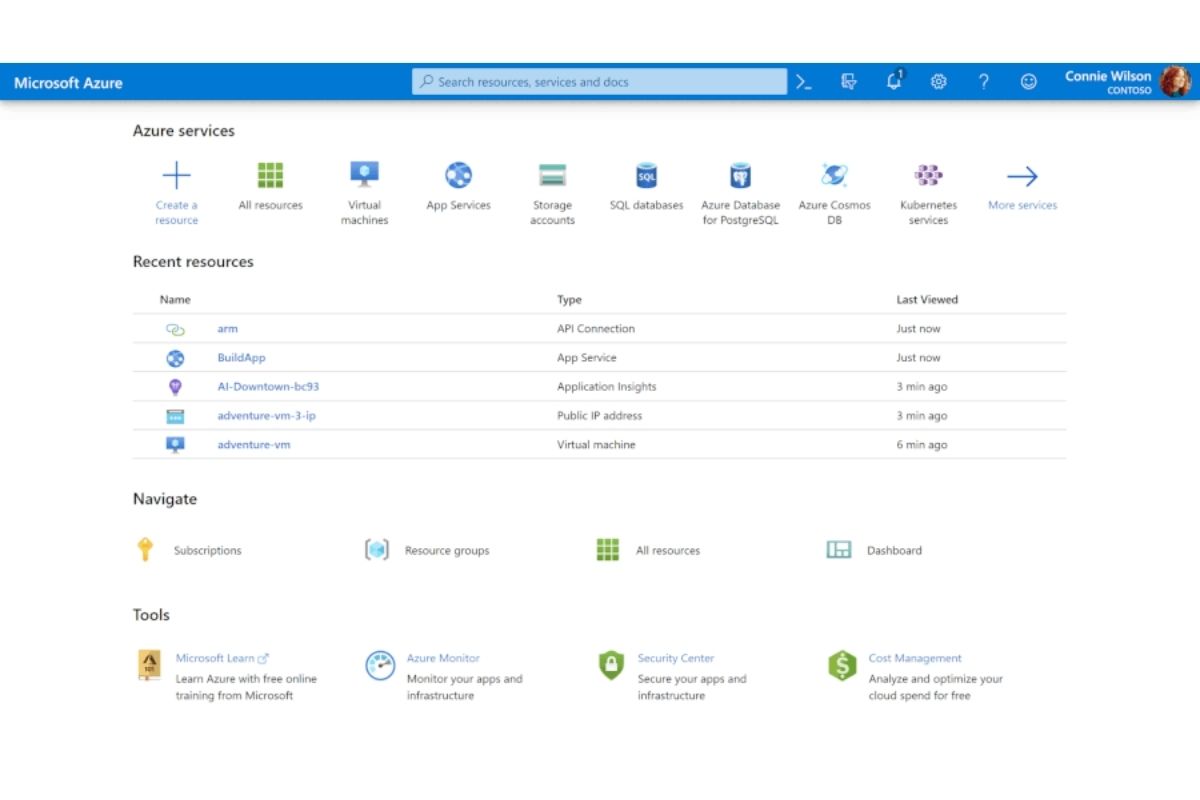Click the Security Center shield icon

(x=611, y=666)
